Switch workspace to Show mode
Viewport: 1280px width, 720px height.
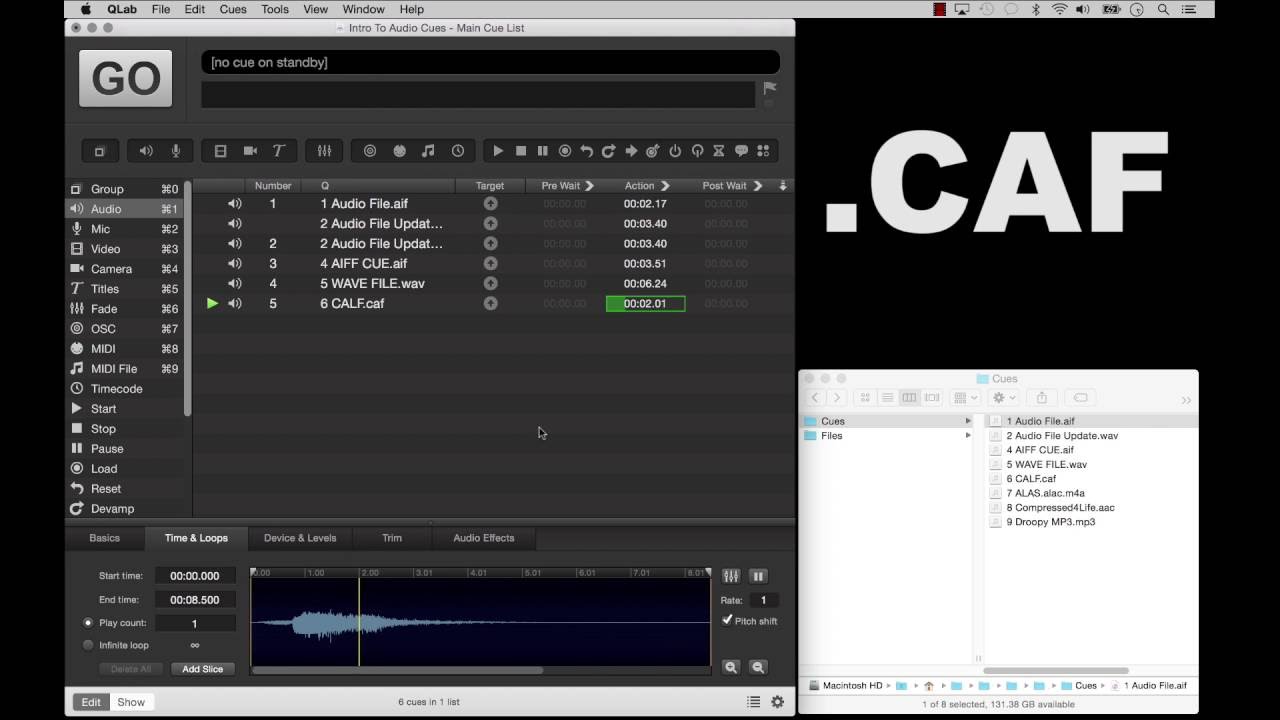click(131, 702)
